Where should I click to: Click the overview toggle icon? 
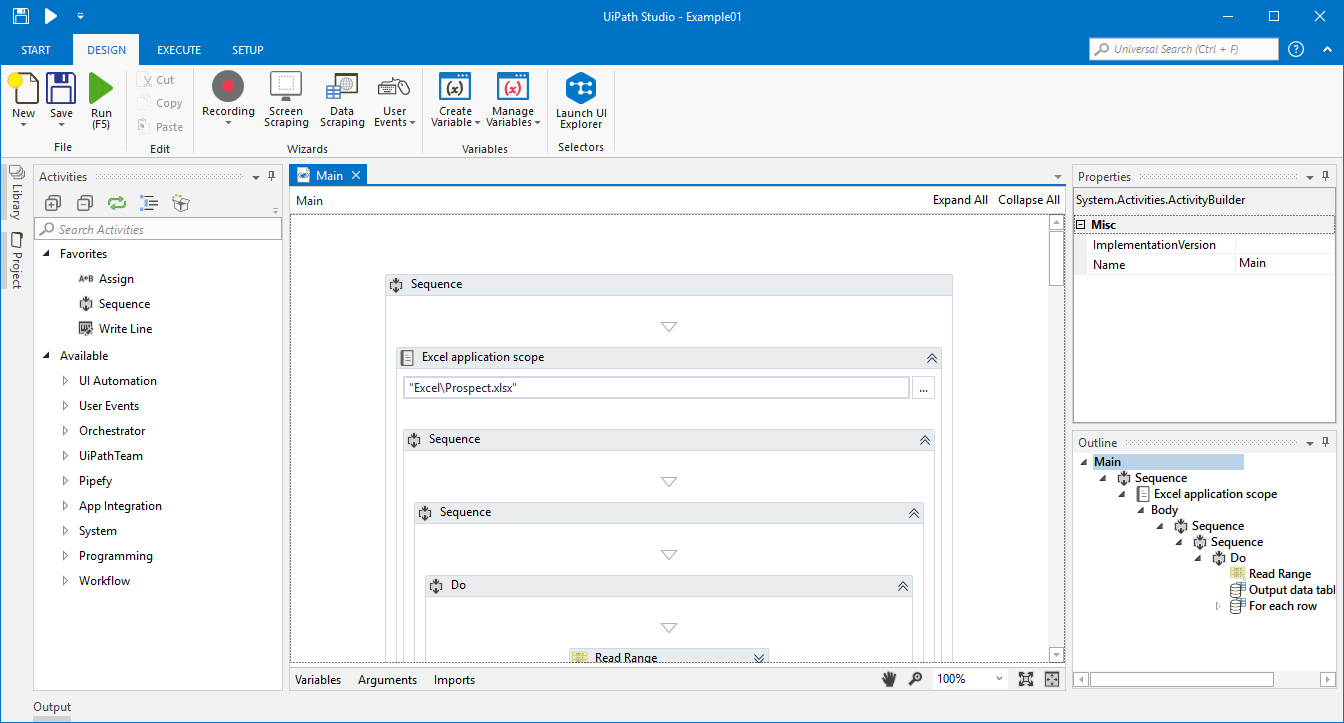click(x=1052, y=679)
